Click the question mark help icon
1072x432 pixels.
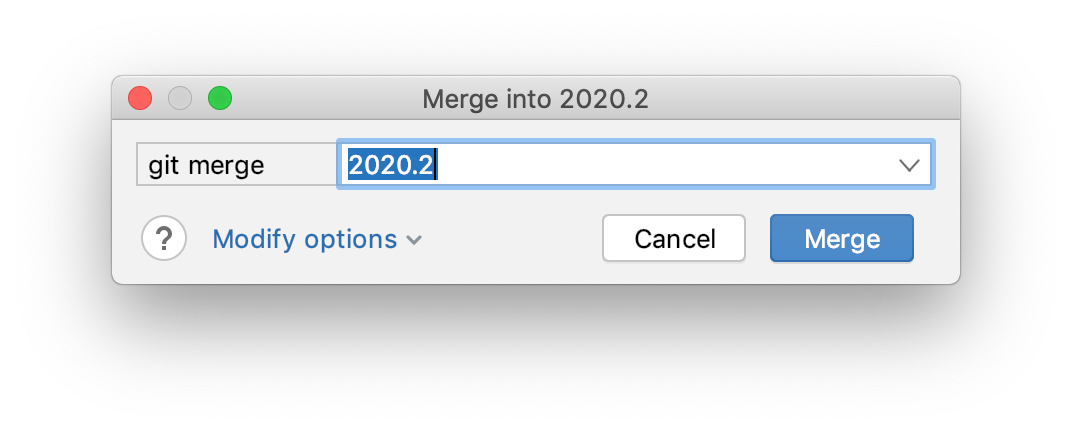pyautogui.click(x=164, y=239)
